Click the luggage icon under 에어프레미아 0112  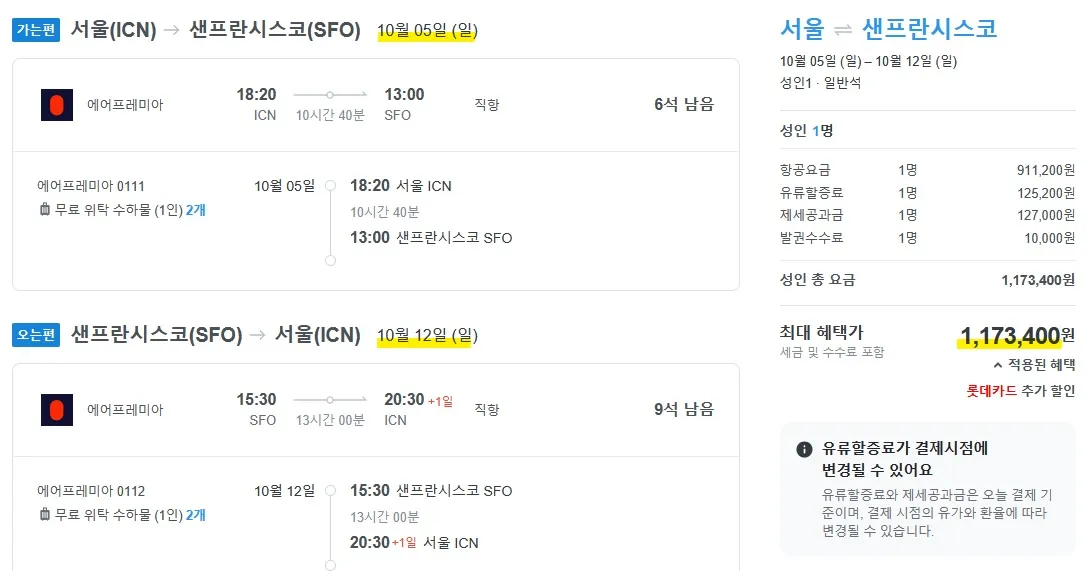click(44, 515)
